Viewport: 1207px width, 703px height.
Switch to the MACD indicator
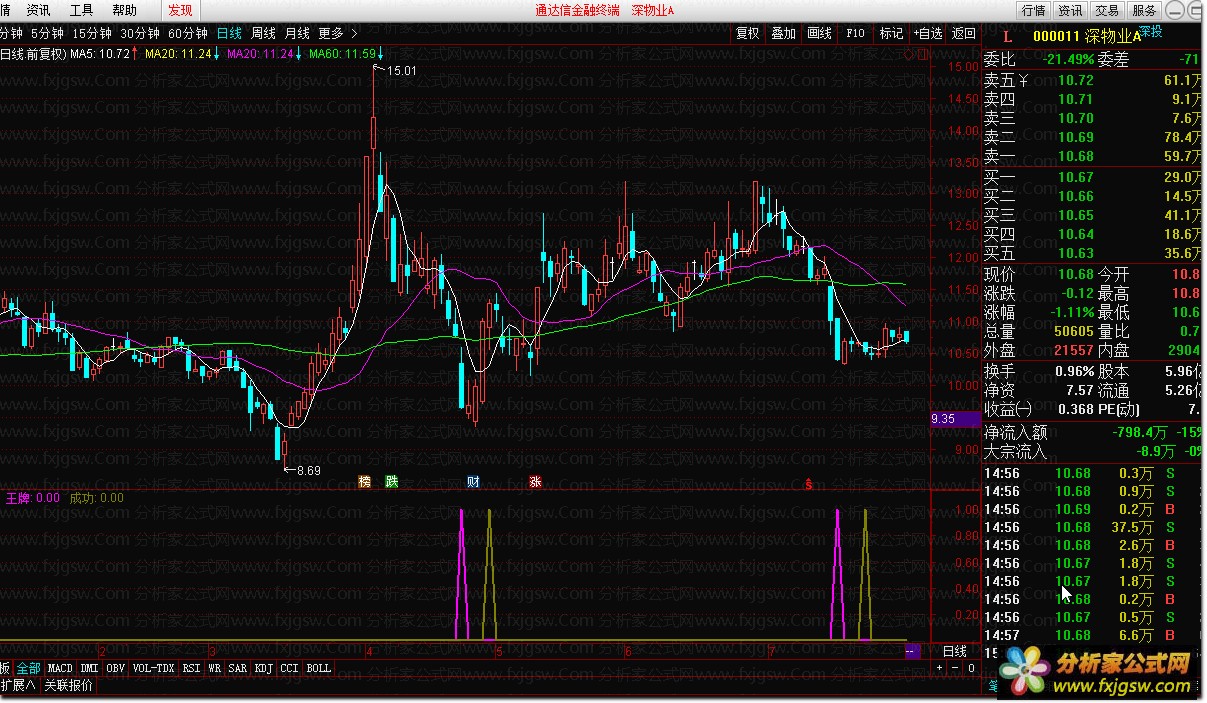coord(60,668)
